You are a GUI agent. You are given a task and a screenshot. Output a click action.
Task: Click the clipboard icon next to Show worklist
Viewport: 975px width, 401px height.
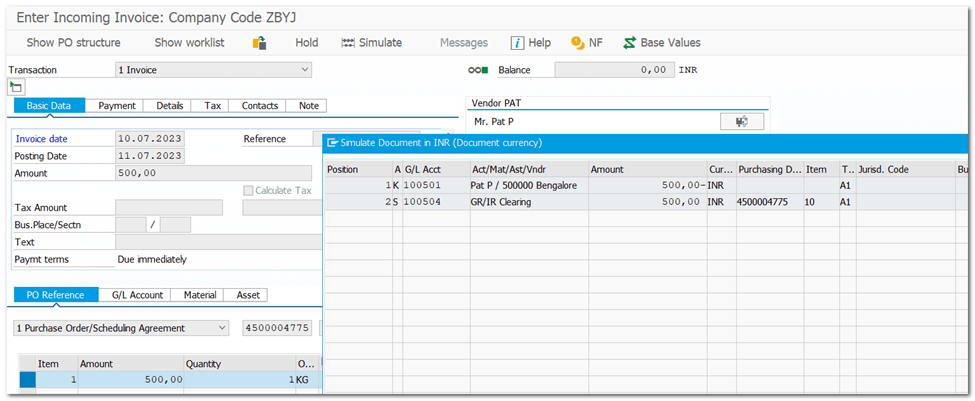[259, 43]
